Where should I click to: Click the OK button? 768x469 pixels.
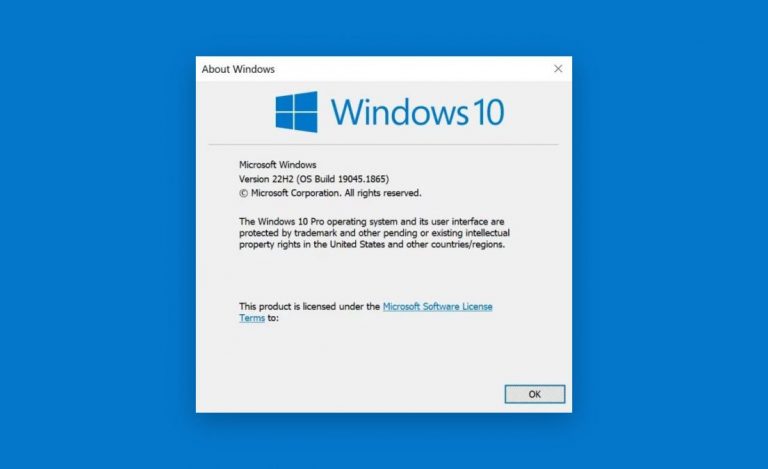click(x=534, y=394)
